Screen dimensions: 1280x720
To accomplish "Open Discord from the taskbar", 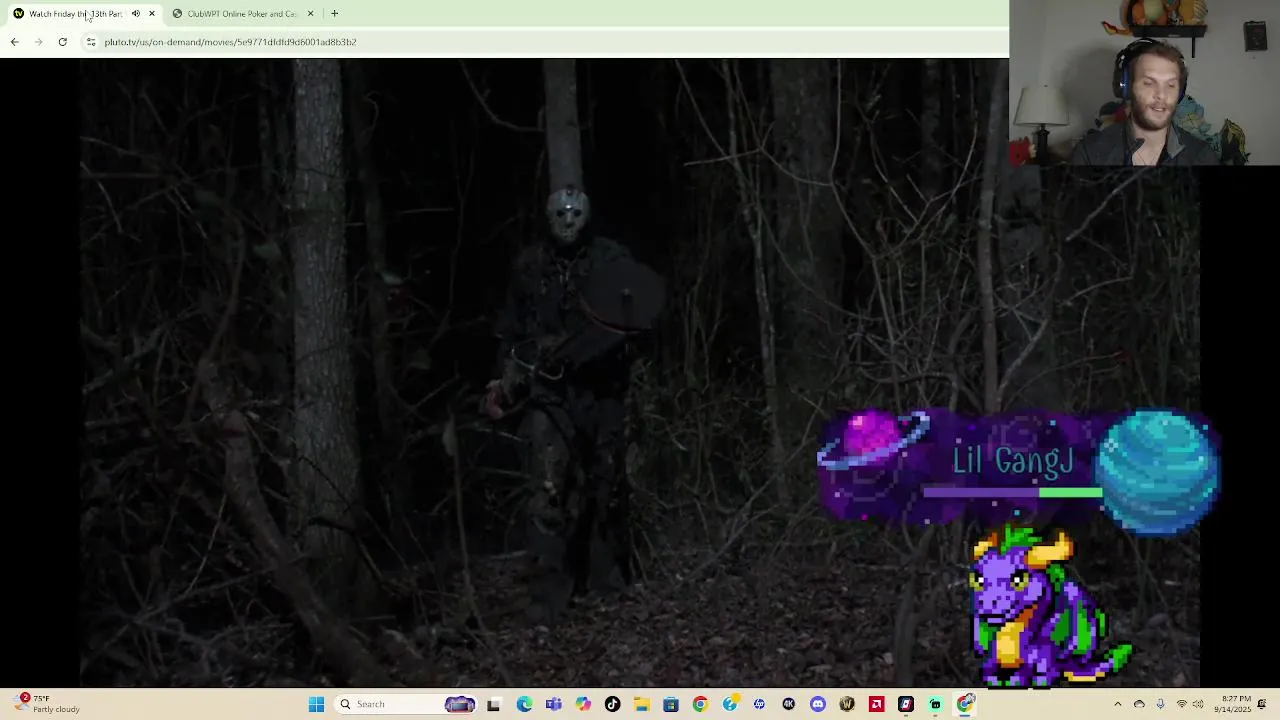I will [818, 704].
